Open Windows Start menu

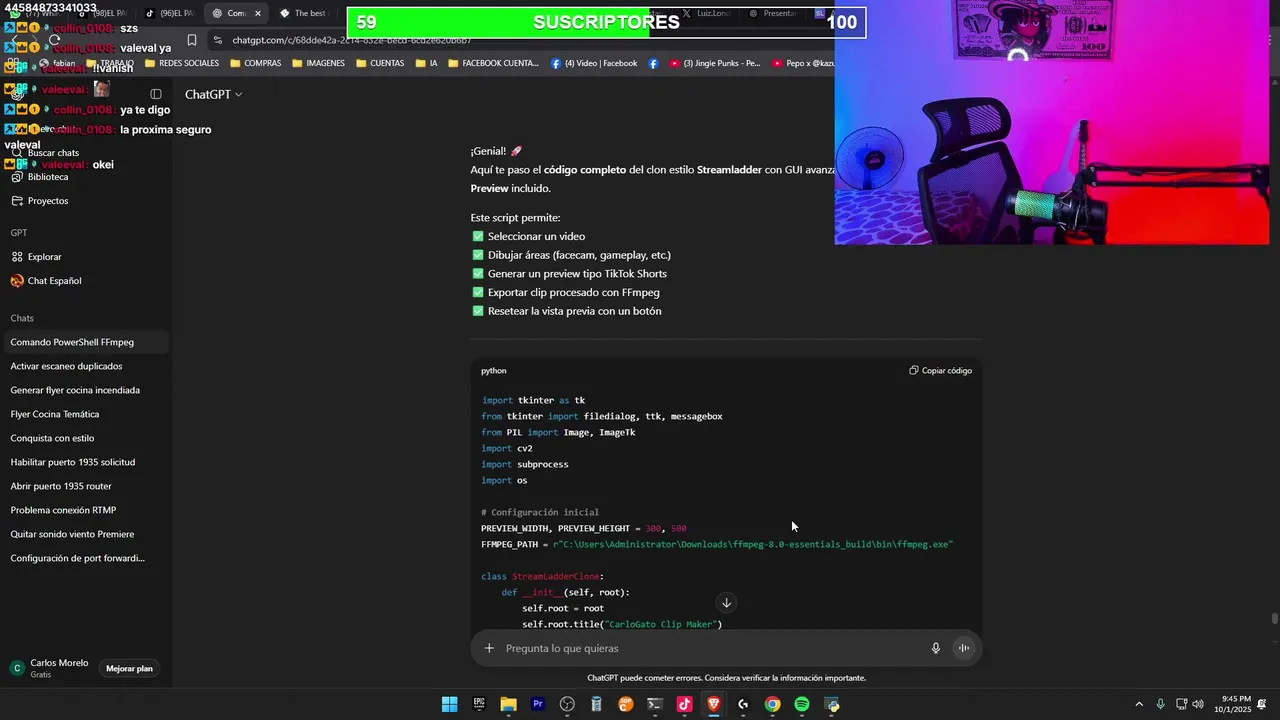click(450, 705)
